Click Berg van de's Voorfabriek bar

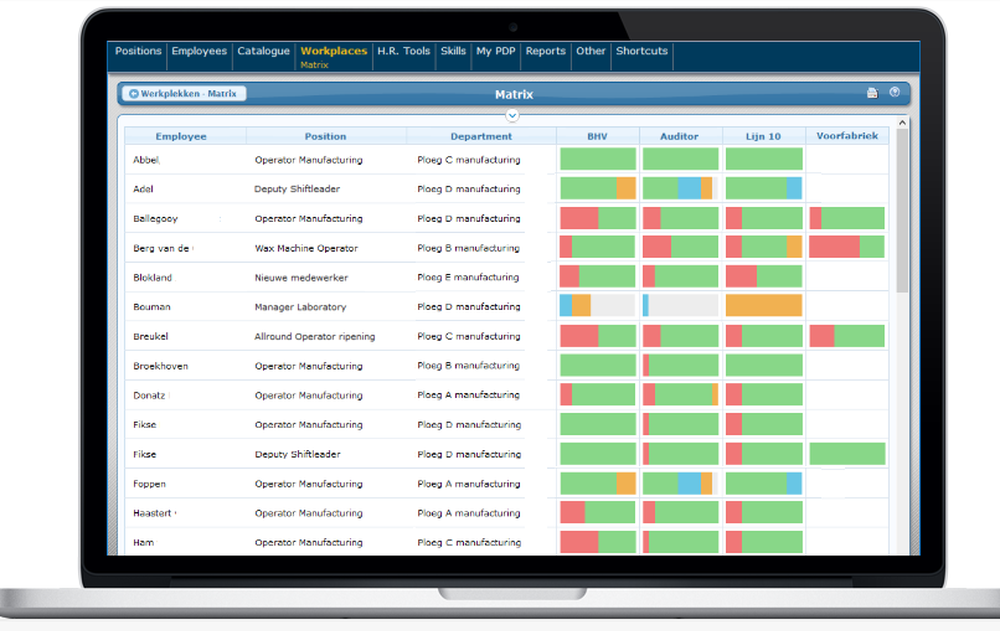846,247
